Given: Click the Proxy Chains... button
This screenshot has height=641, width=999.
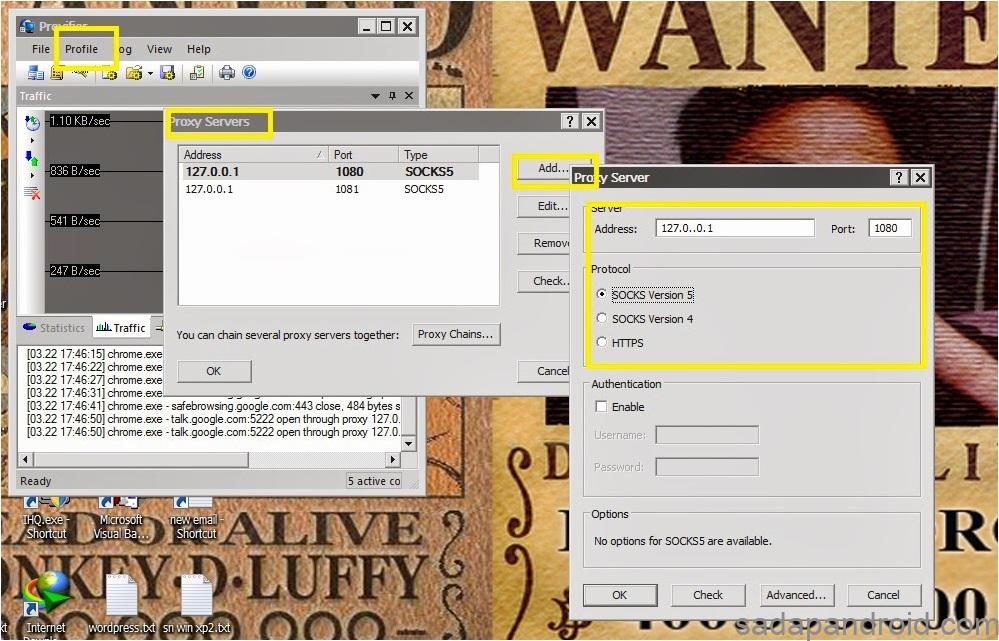Looking at the screenshot, I should point(456,334).
